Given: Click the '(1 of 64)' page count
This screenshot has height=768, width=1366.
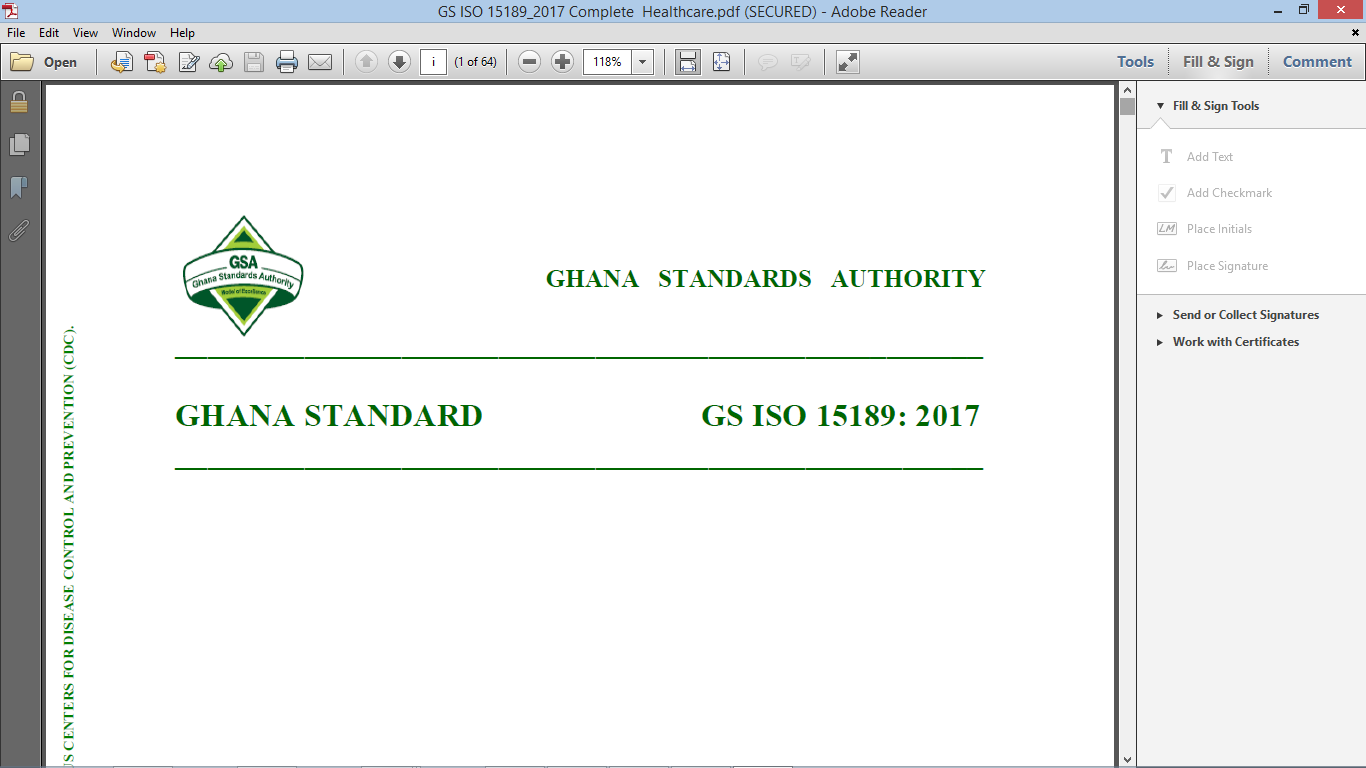Looking at the screenshot, I should coord(475,62).
